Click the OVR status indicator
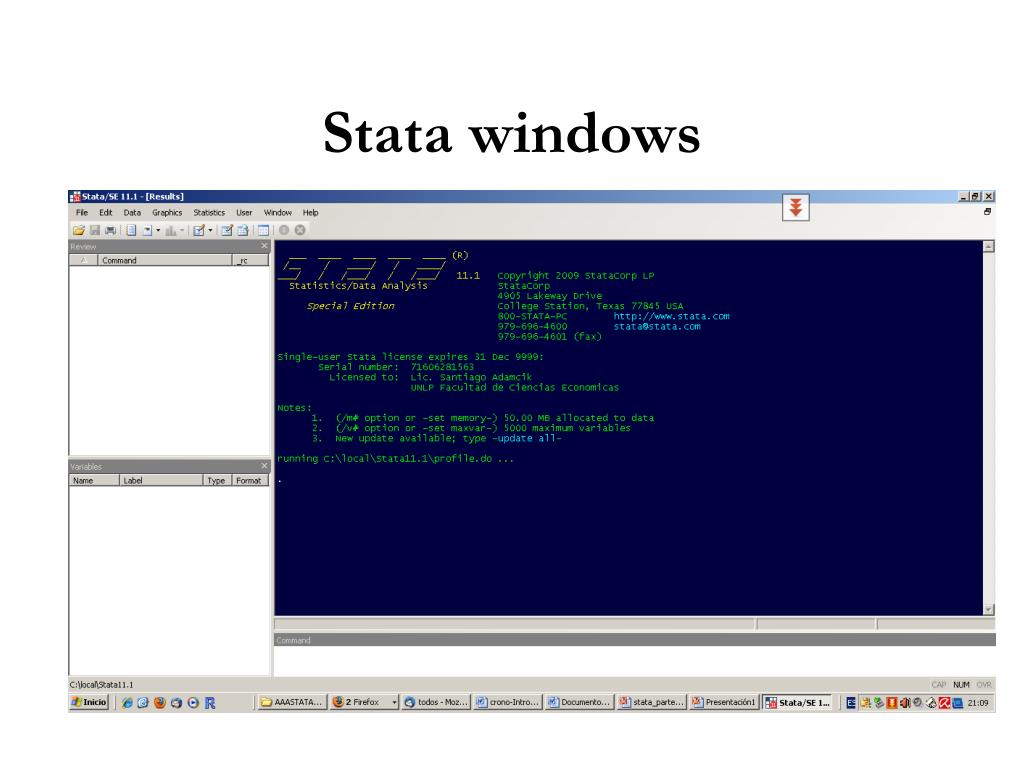The height and width of the screenshot is (768, 1024). (984, 684)
